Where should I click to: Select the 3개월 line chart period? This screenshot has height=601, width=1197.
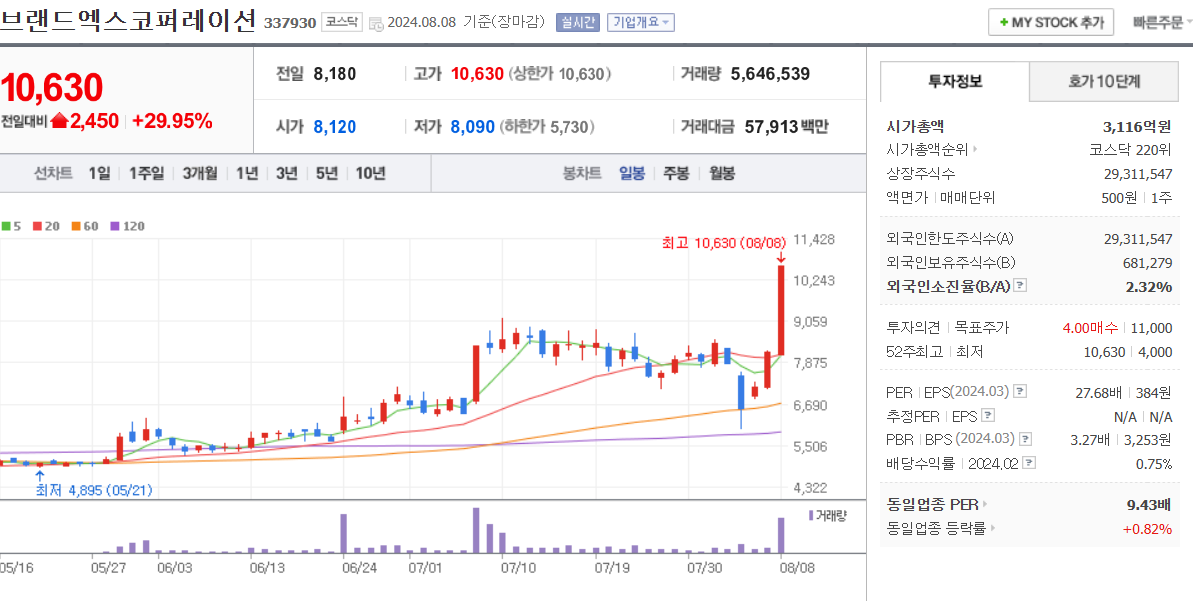pyautogui.click(x=200, y=173)
